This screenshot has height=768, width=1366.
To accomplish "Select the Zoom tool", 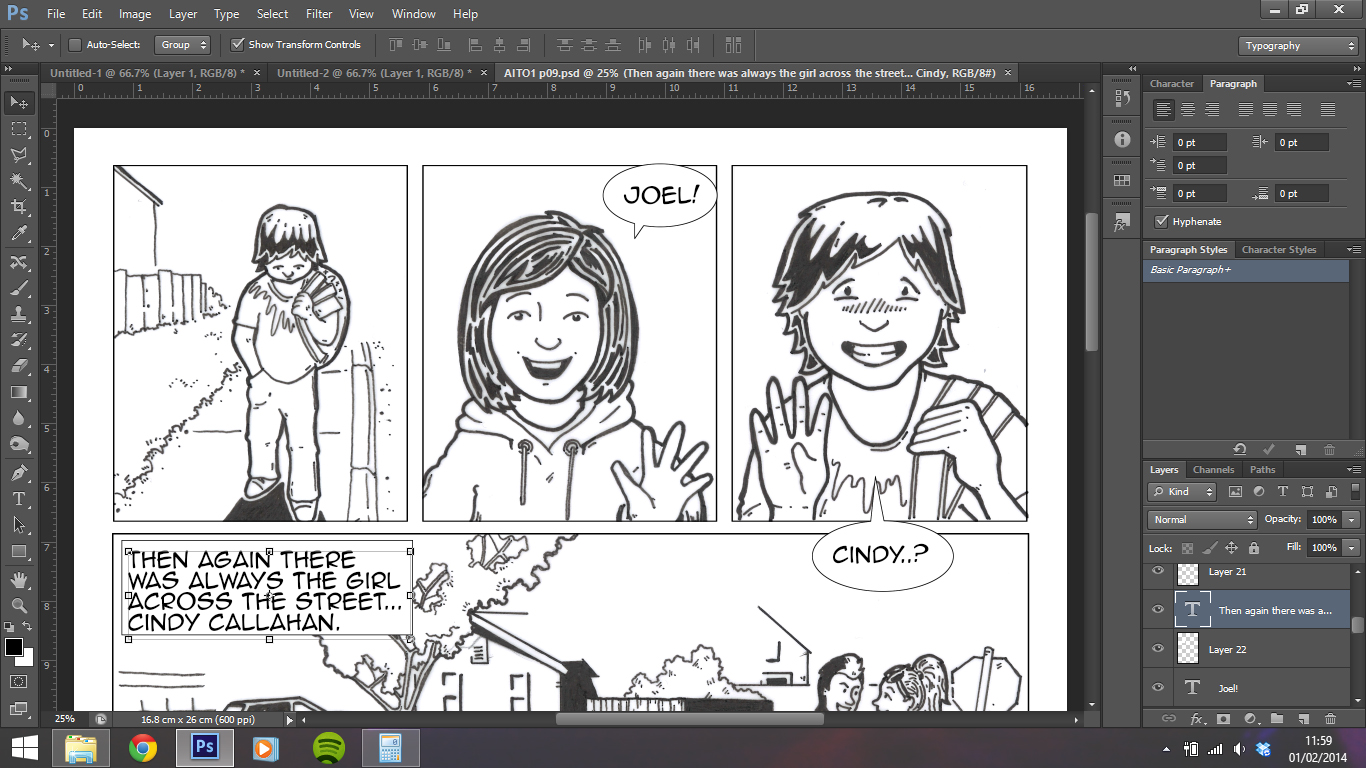I will click(18, 605).
